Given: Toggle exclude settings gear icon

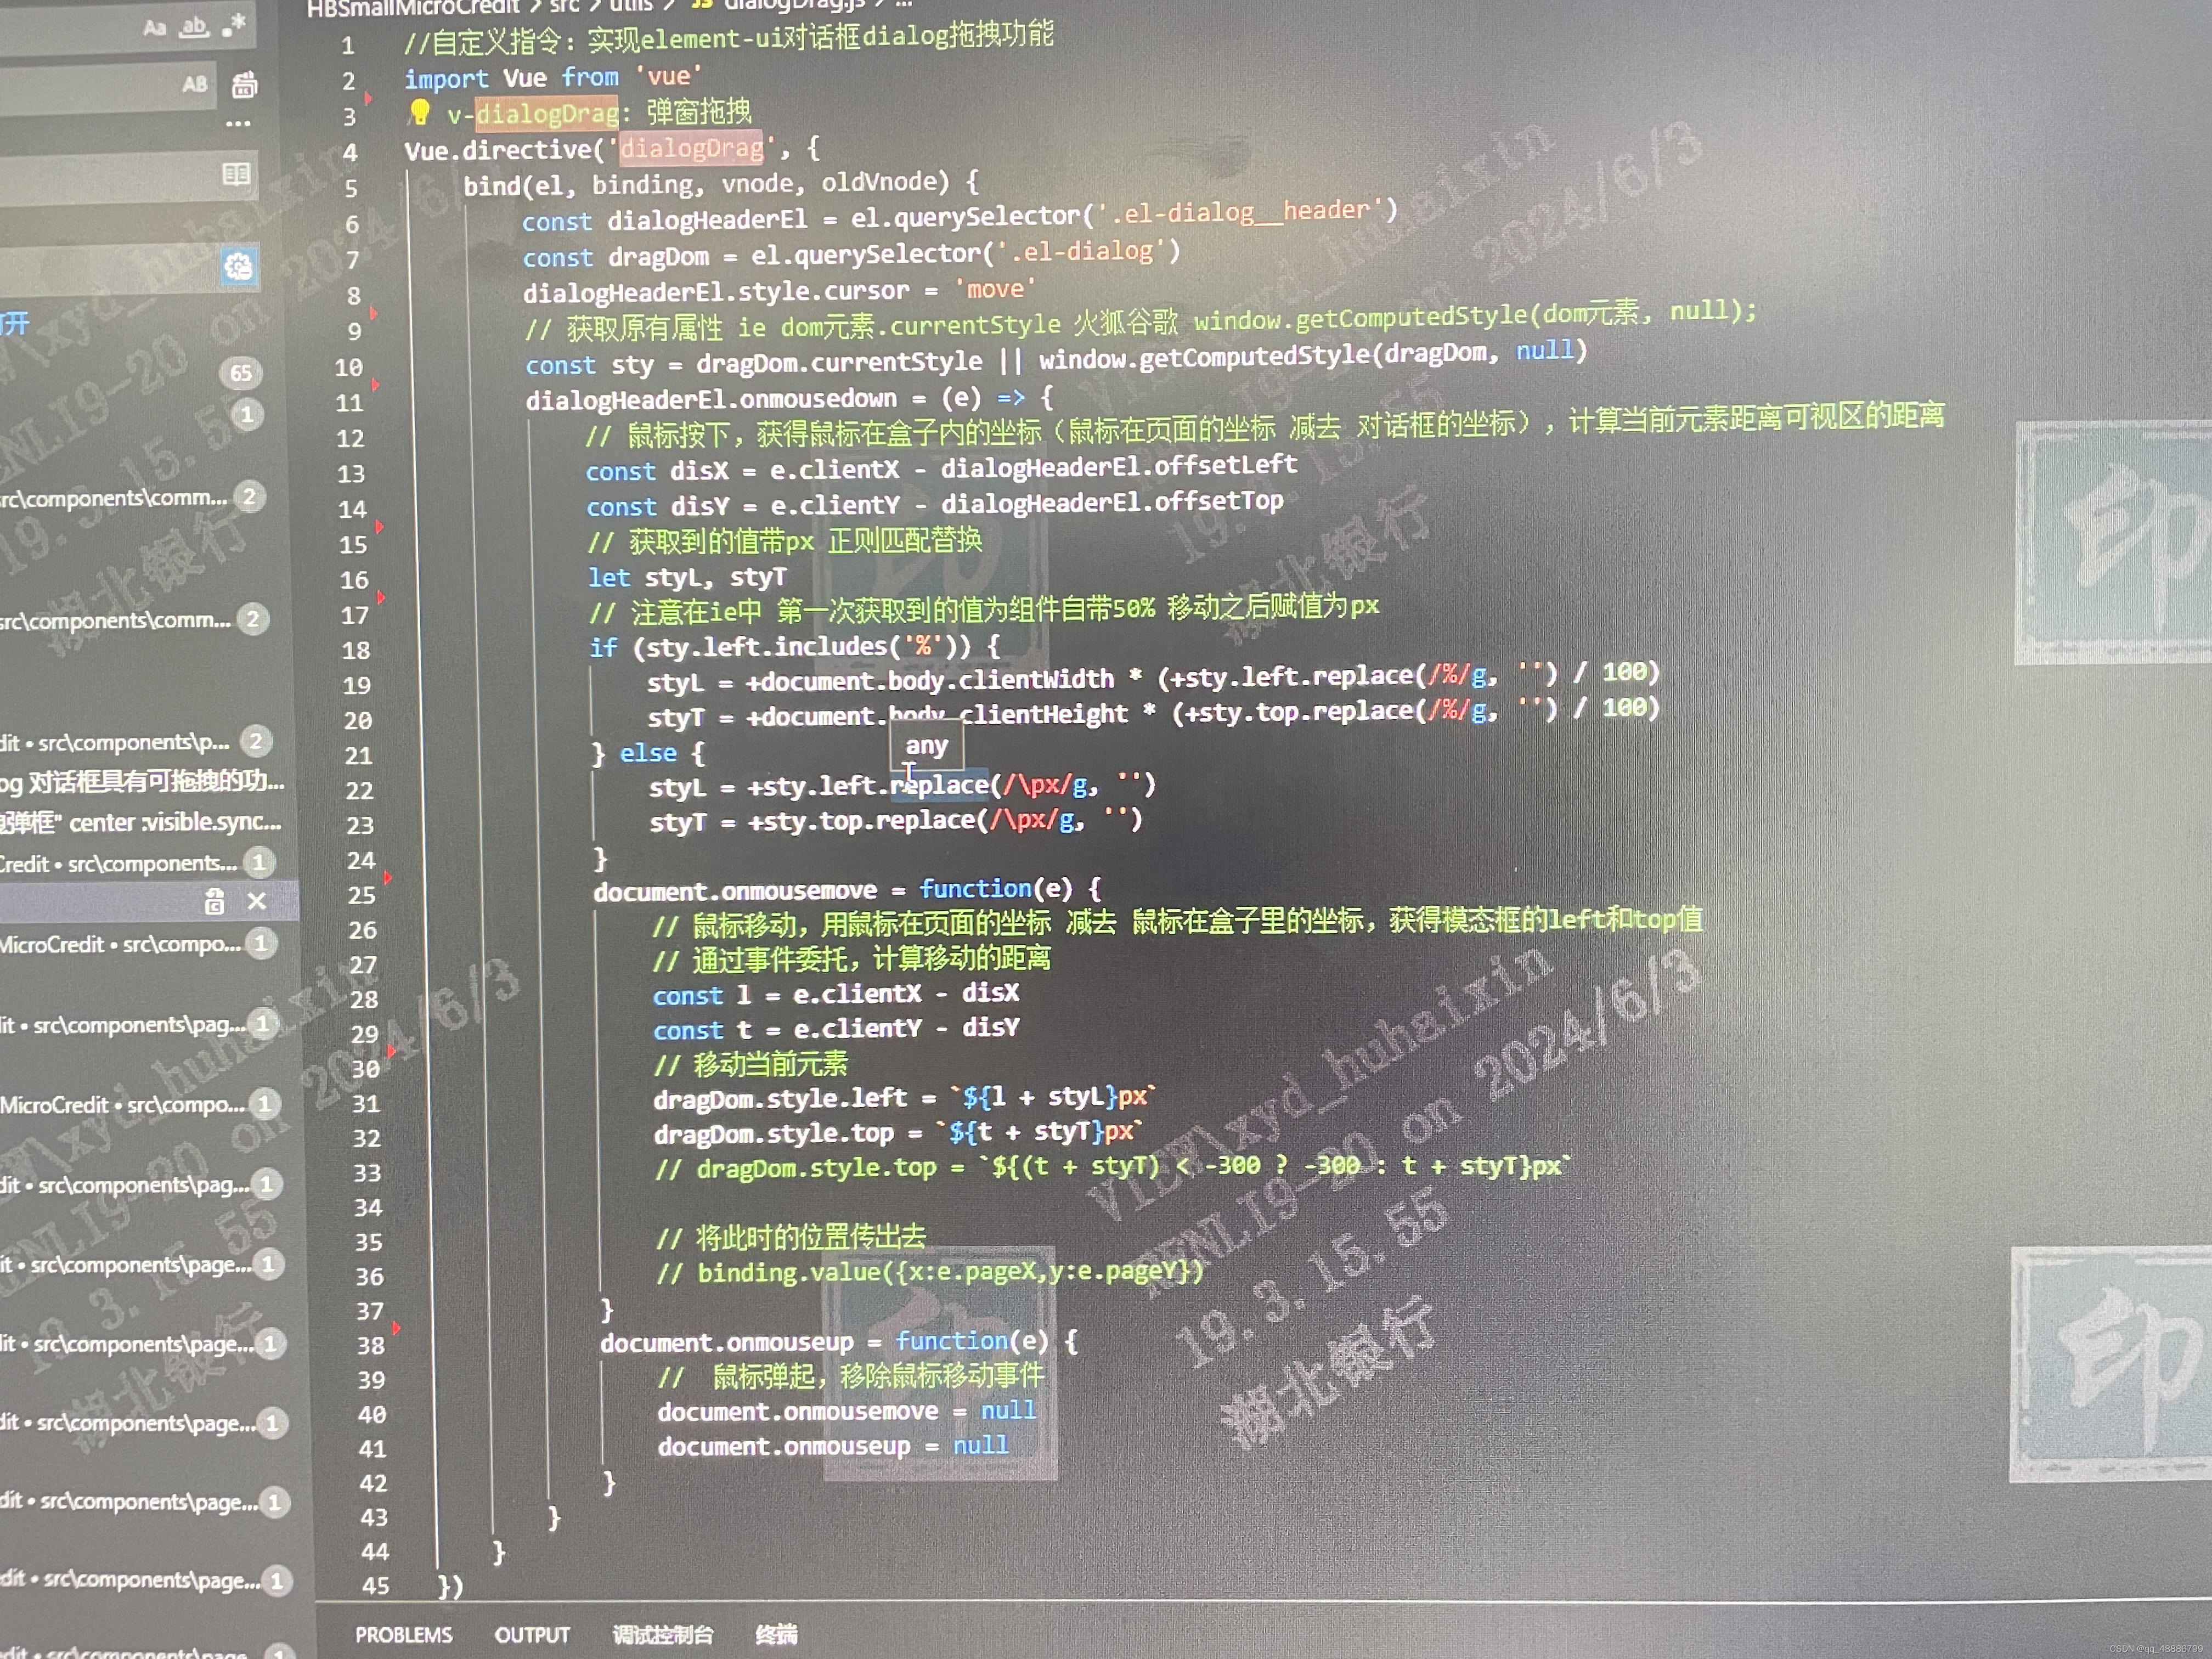Looking at the screenshot, I should point(238,267).
